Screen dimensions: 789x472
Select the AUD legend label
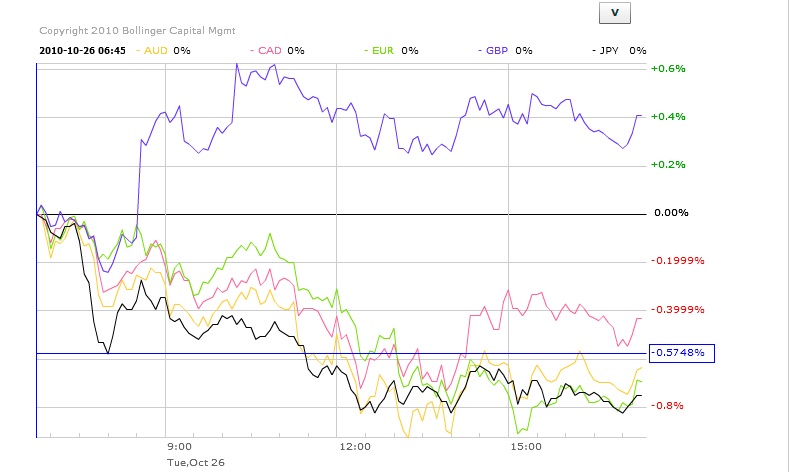point(155,49)
